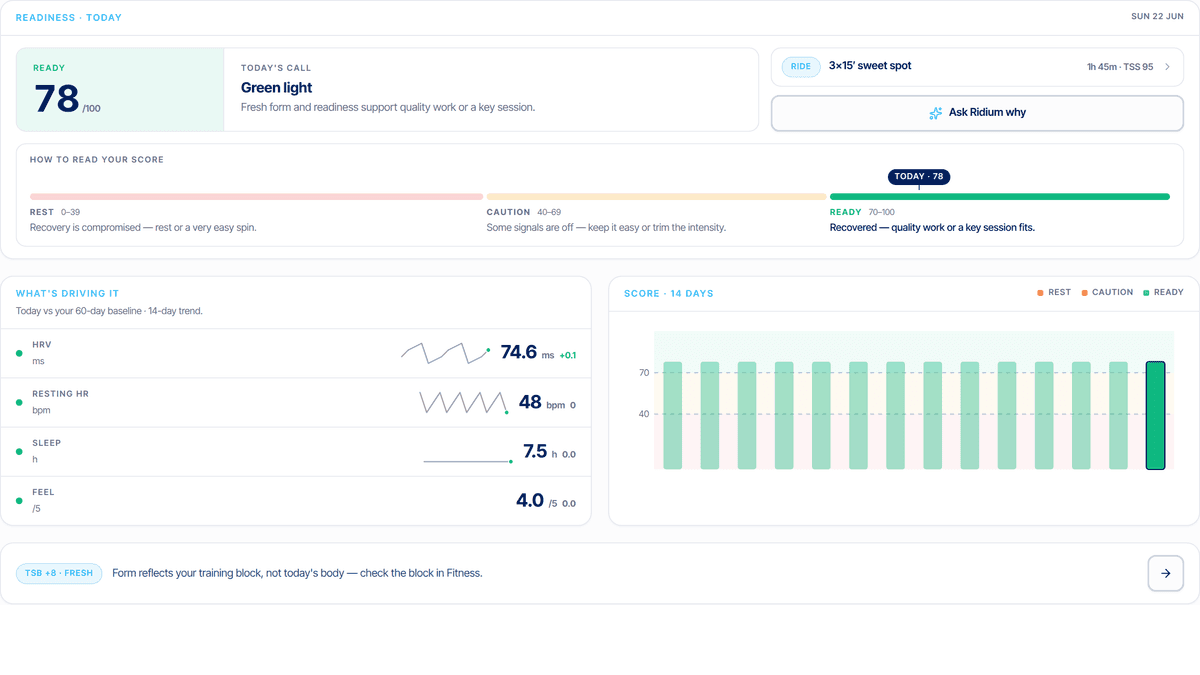
Task: Click the green status dot beside Sleep
Action: tap(19, 451)
